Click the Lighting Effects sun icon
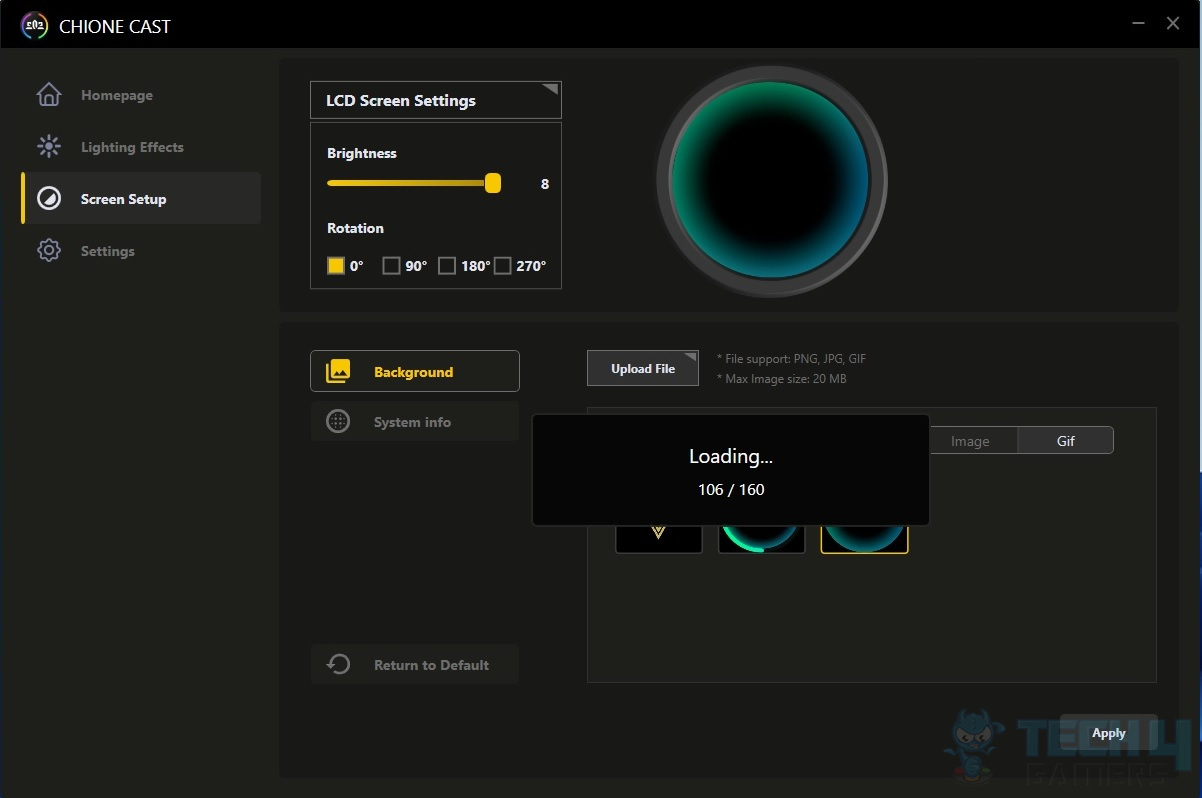 [x=48, y=147]
